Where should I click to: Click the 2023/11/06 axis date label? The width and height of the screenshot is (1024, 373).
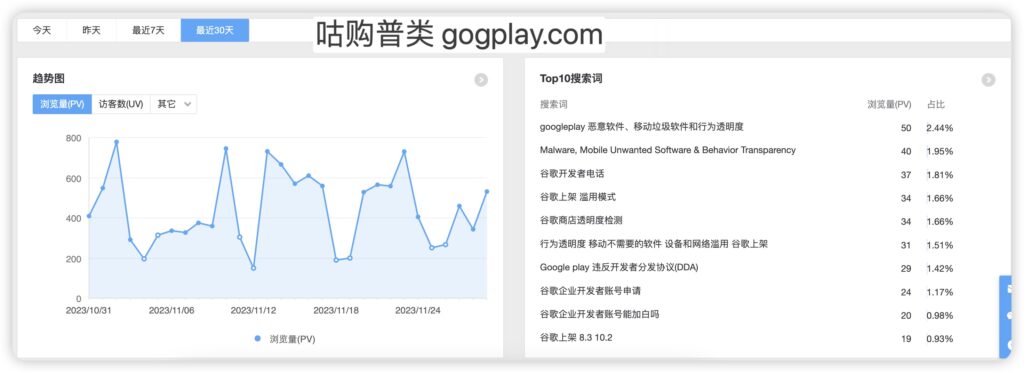coord(172,311)
